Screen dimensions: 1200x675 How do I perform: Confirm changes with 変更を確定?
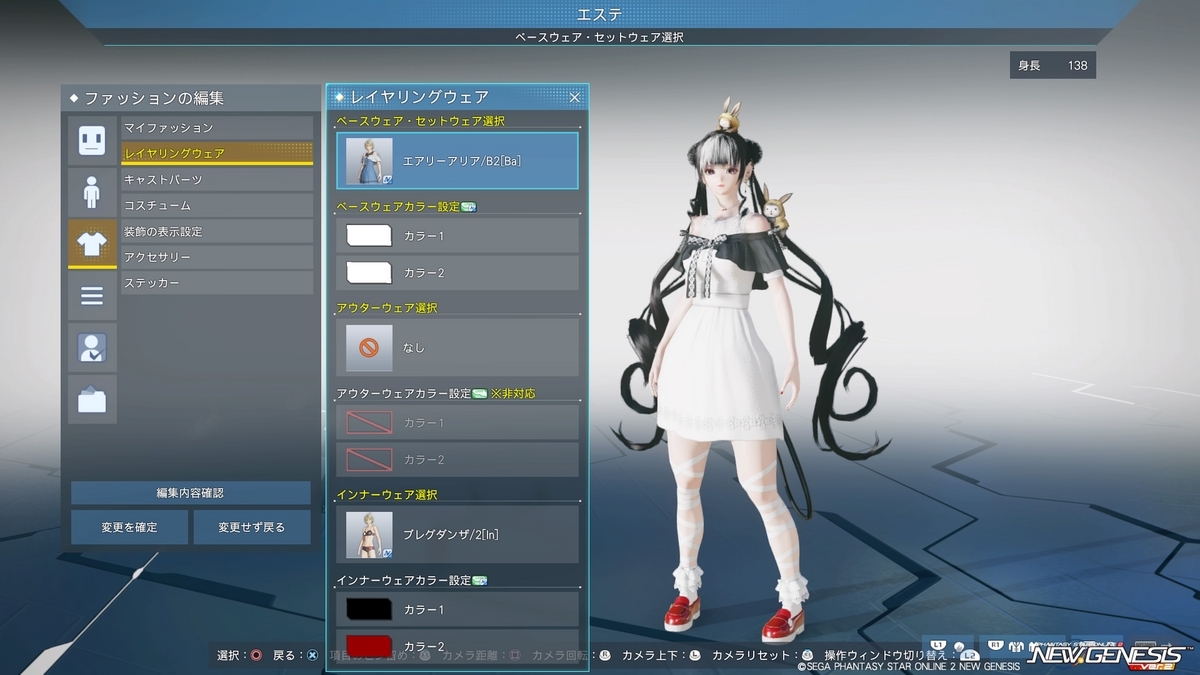click(x=129, y=527)
